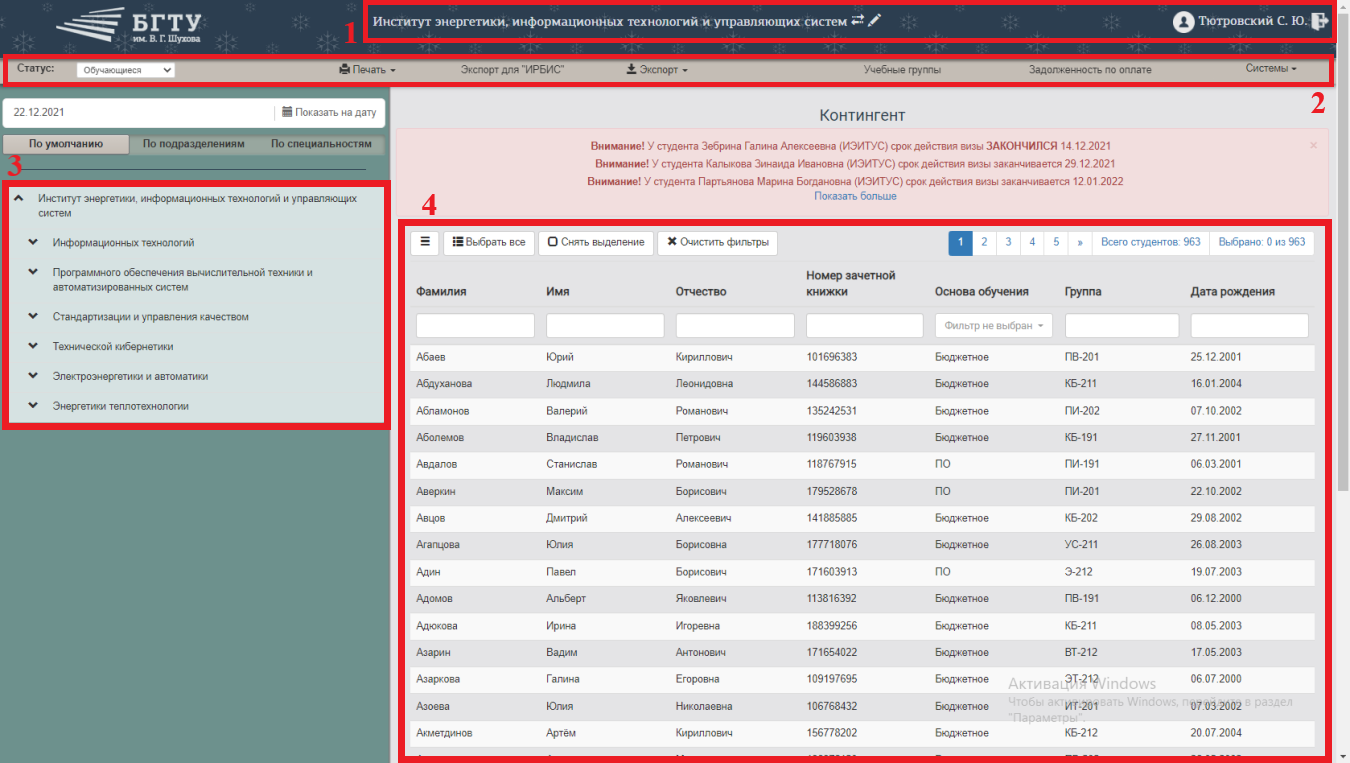Select the Авдалов student row
Viewport: 1350px width, 763px height.
862,464
